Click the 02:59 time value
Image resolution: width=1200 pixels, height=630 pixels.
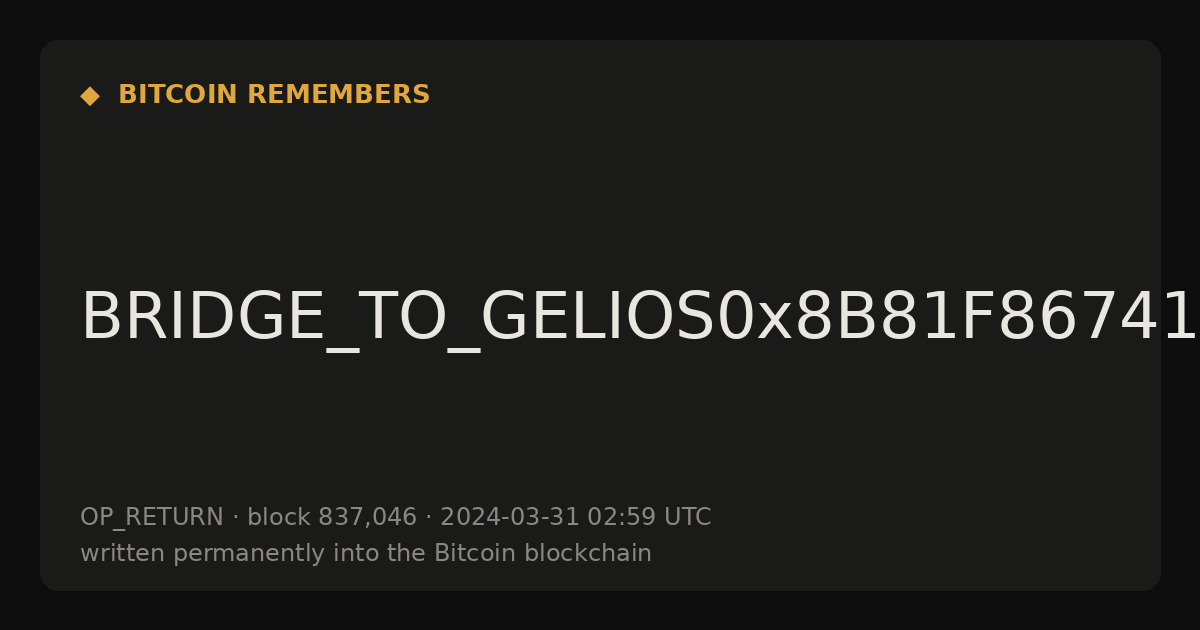[621, 518]
